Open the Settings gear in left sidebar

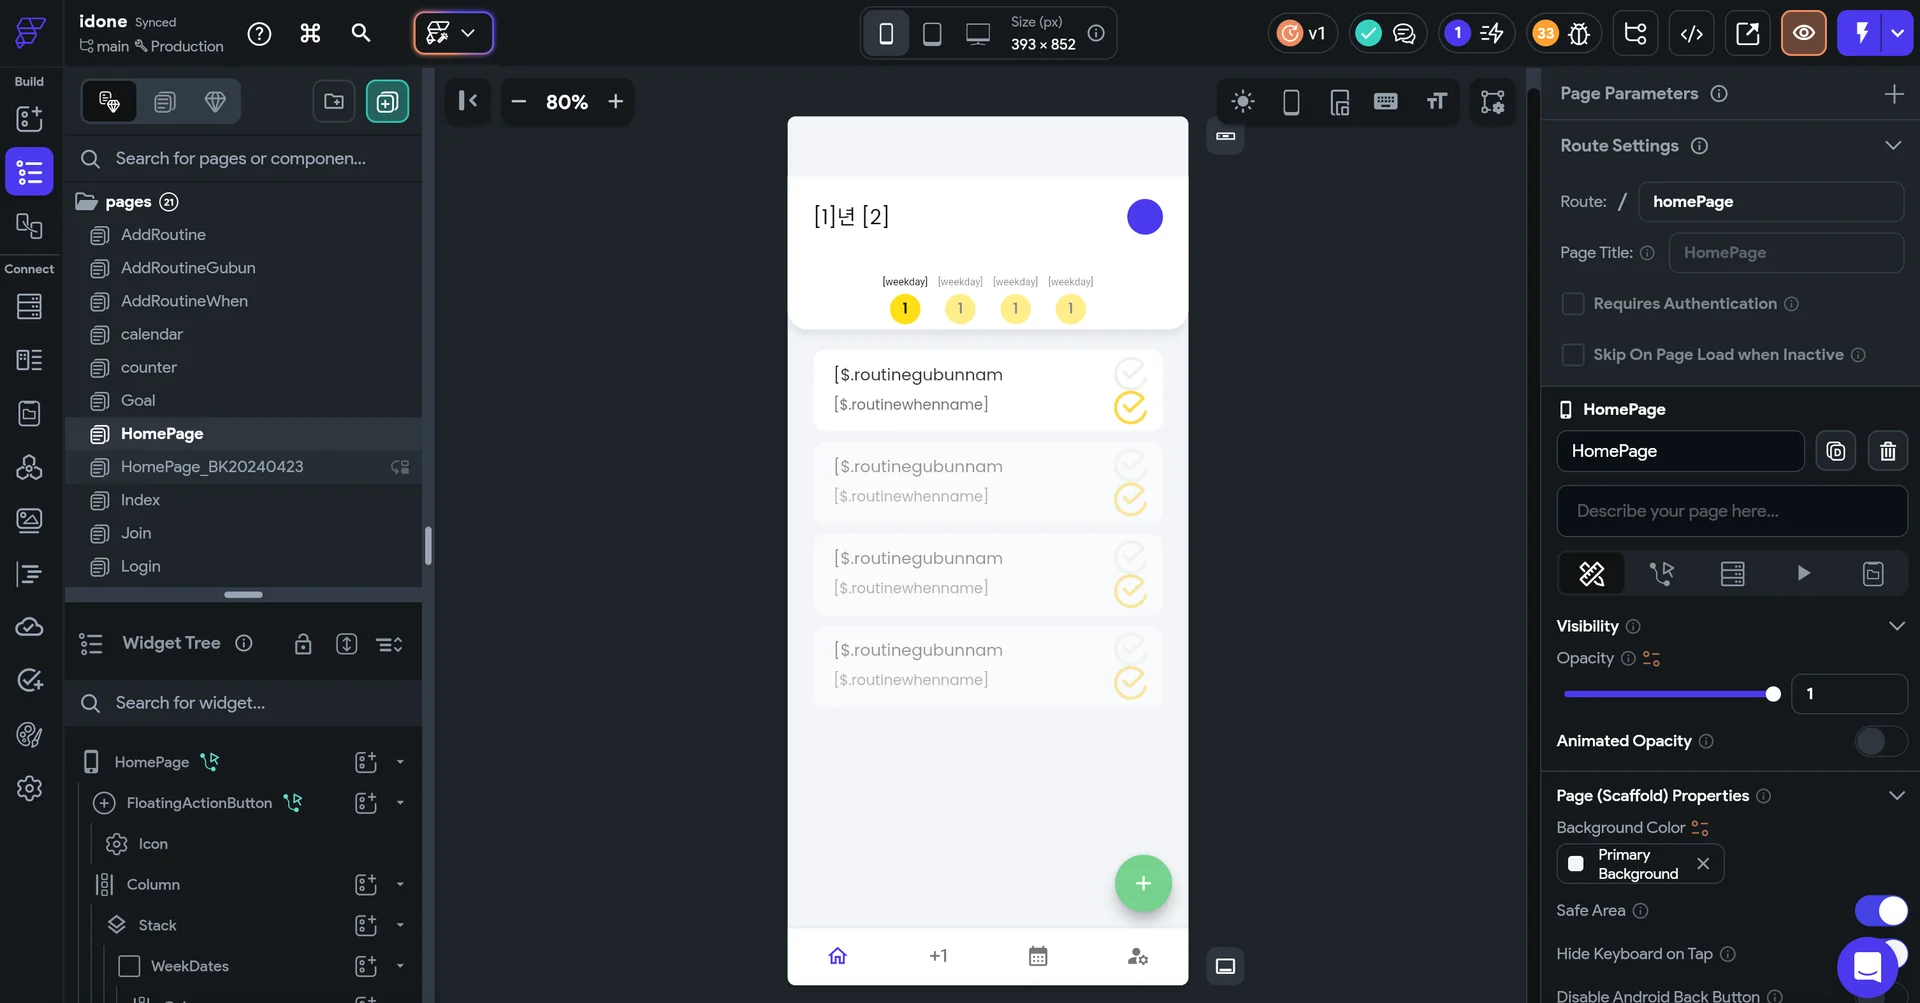tap(29, 788)
